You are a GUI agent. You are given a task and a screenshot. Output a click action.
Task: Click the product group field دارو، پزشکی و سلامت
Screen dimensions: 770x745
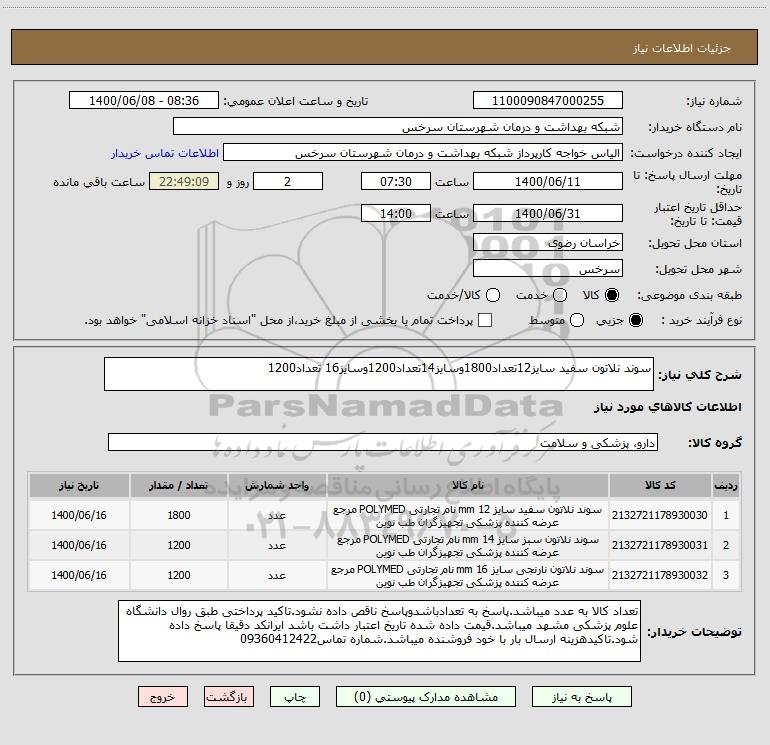(383, 442)
